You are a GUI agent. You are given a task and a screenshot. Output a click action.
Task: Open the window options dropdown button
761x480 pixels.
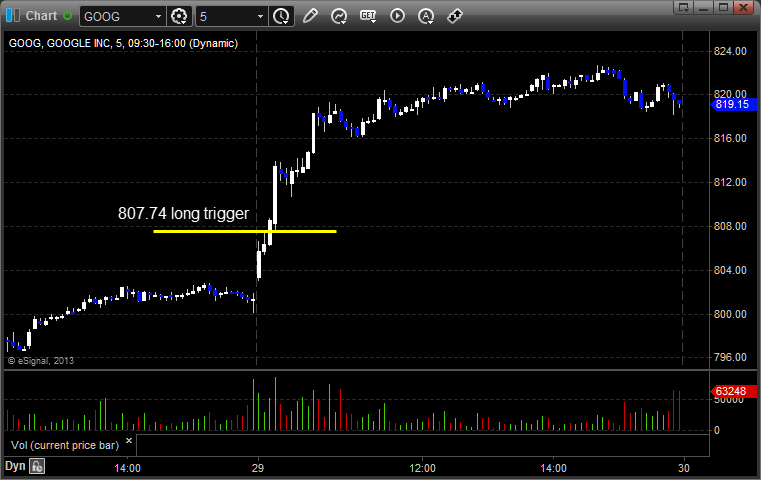(x=683, y=7)
